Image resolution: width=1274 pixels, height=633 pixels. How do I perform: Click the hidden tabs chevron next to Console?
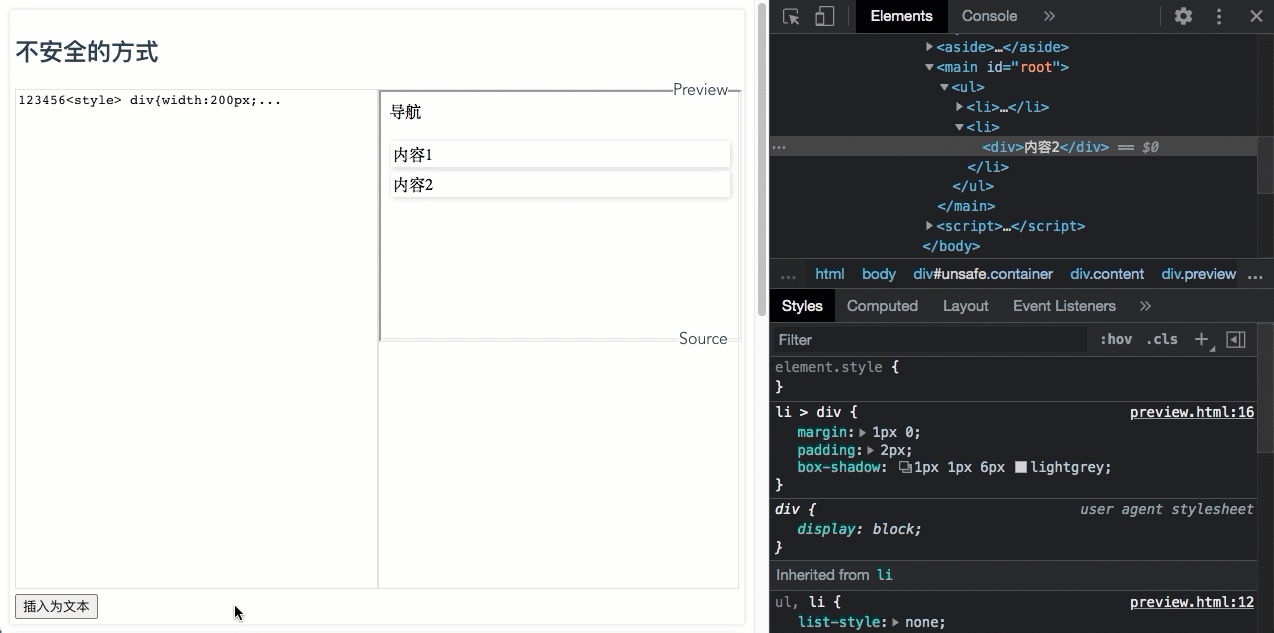pos(1050,16)
